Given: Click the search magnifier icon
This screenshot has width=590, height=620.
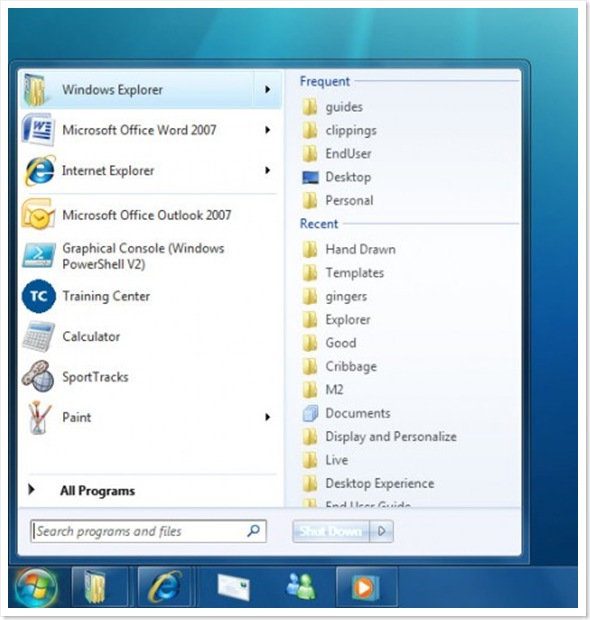Looking at the screenshot, I should pos(253,531).
